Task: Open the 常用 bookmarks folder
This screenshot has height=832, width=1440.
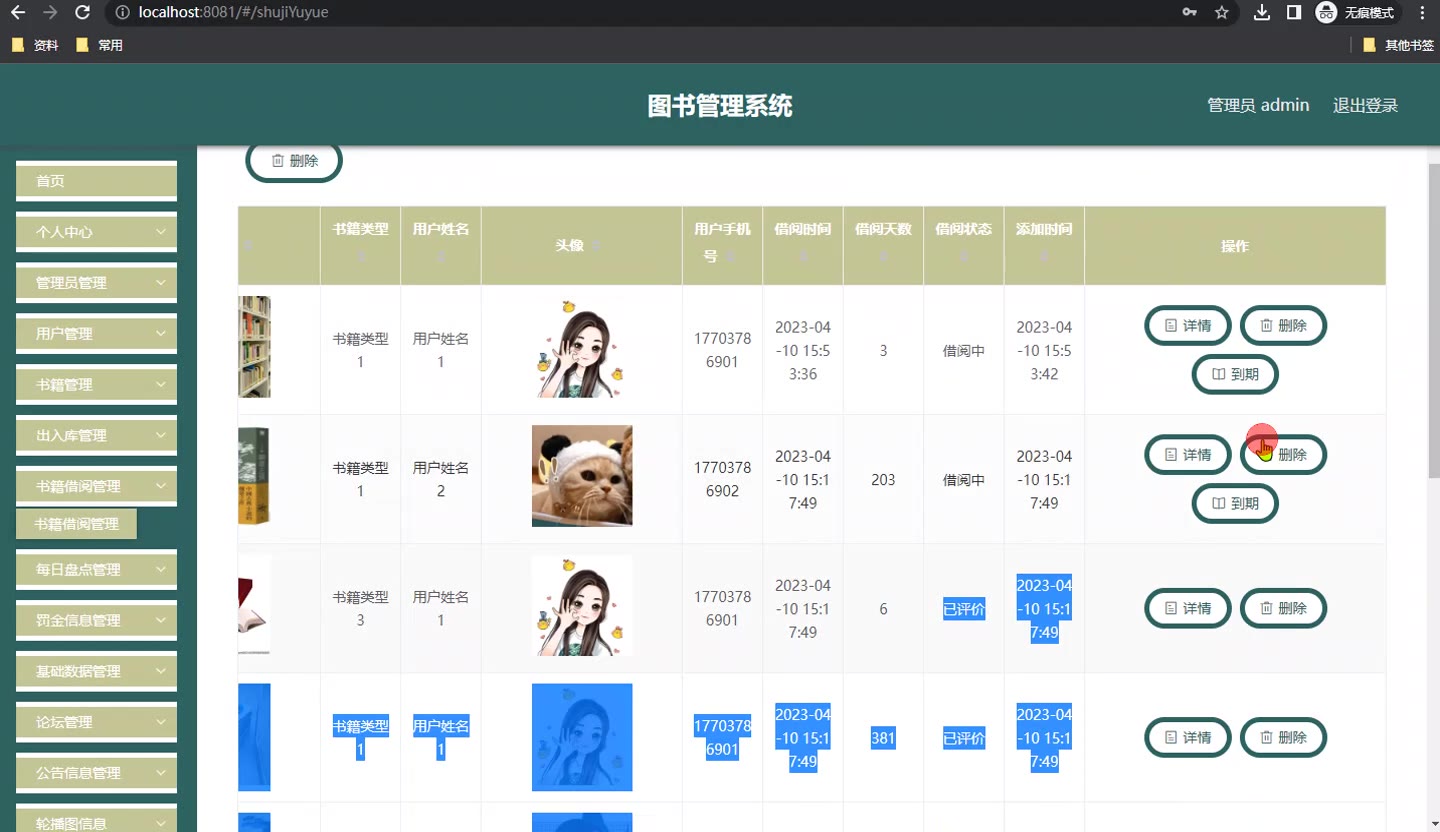Action: tap(99, 45)
